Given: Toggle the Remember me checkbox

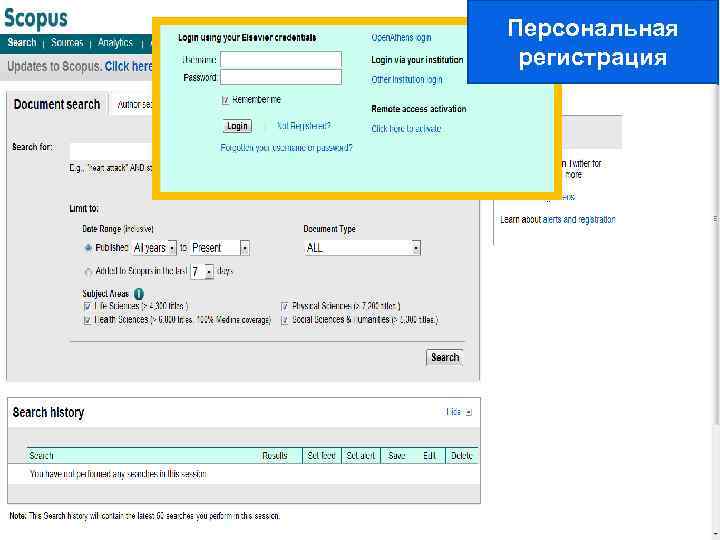Looking at the screenshot, I should 225,100.
